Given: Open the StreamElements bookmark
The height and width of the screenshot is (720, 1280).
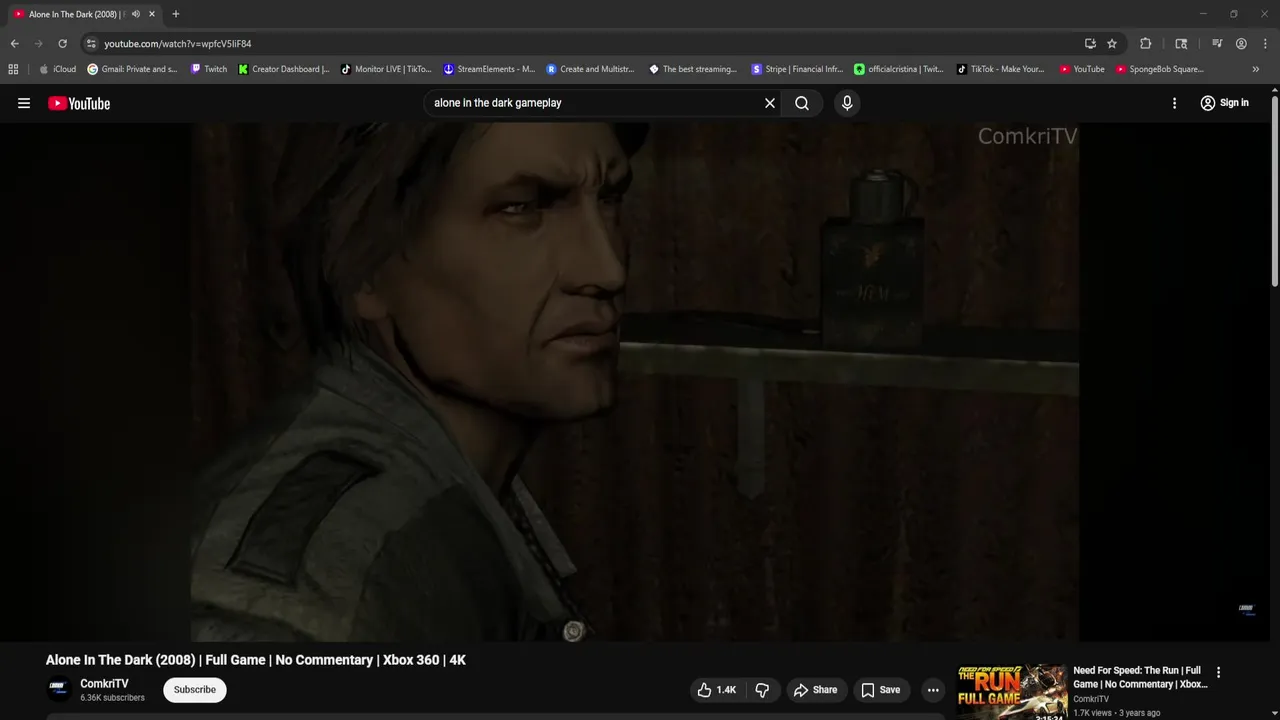Looking at the screenshot, I should (x=489, y=69).
